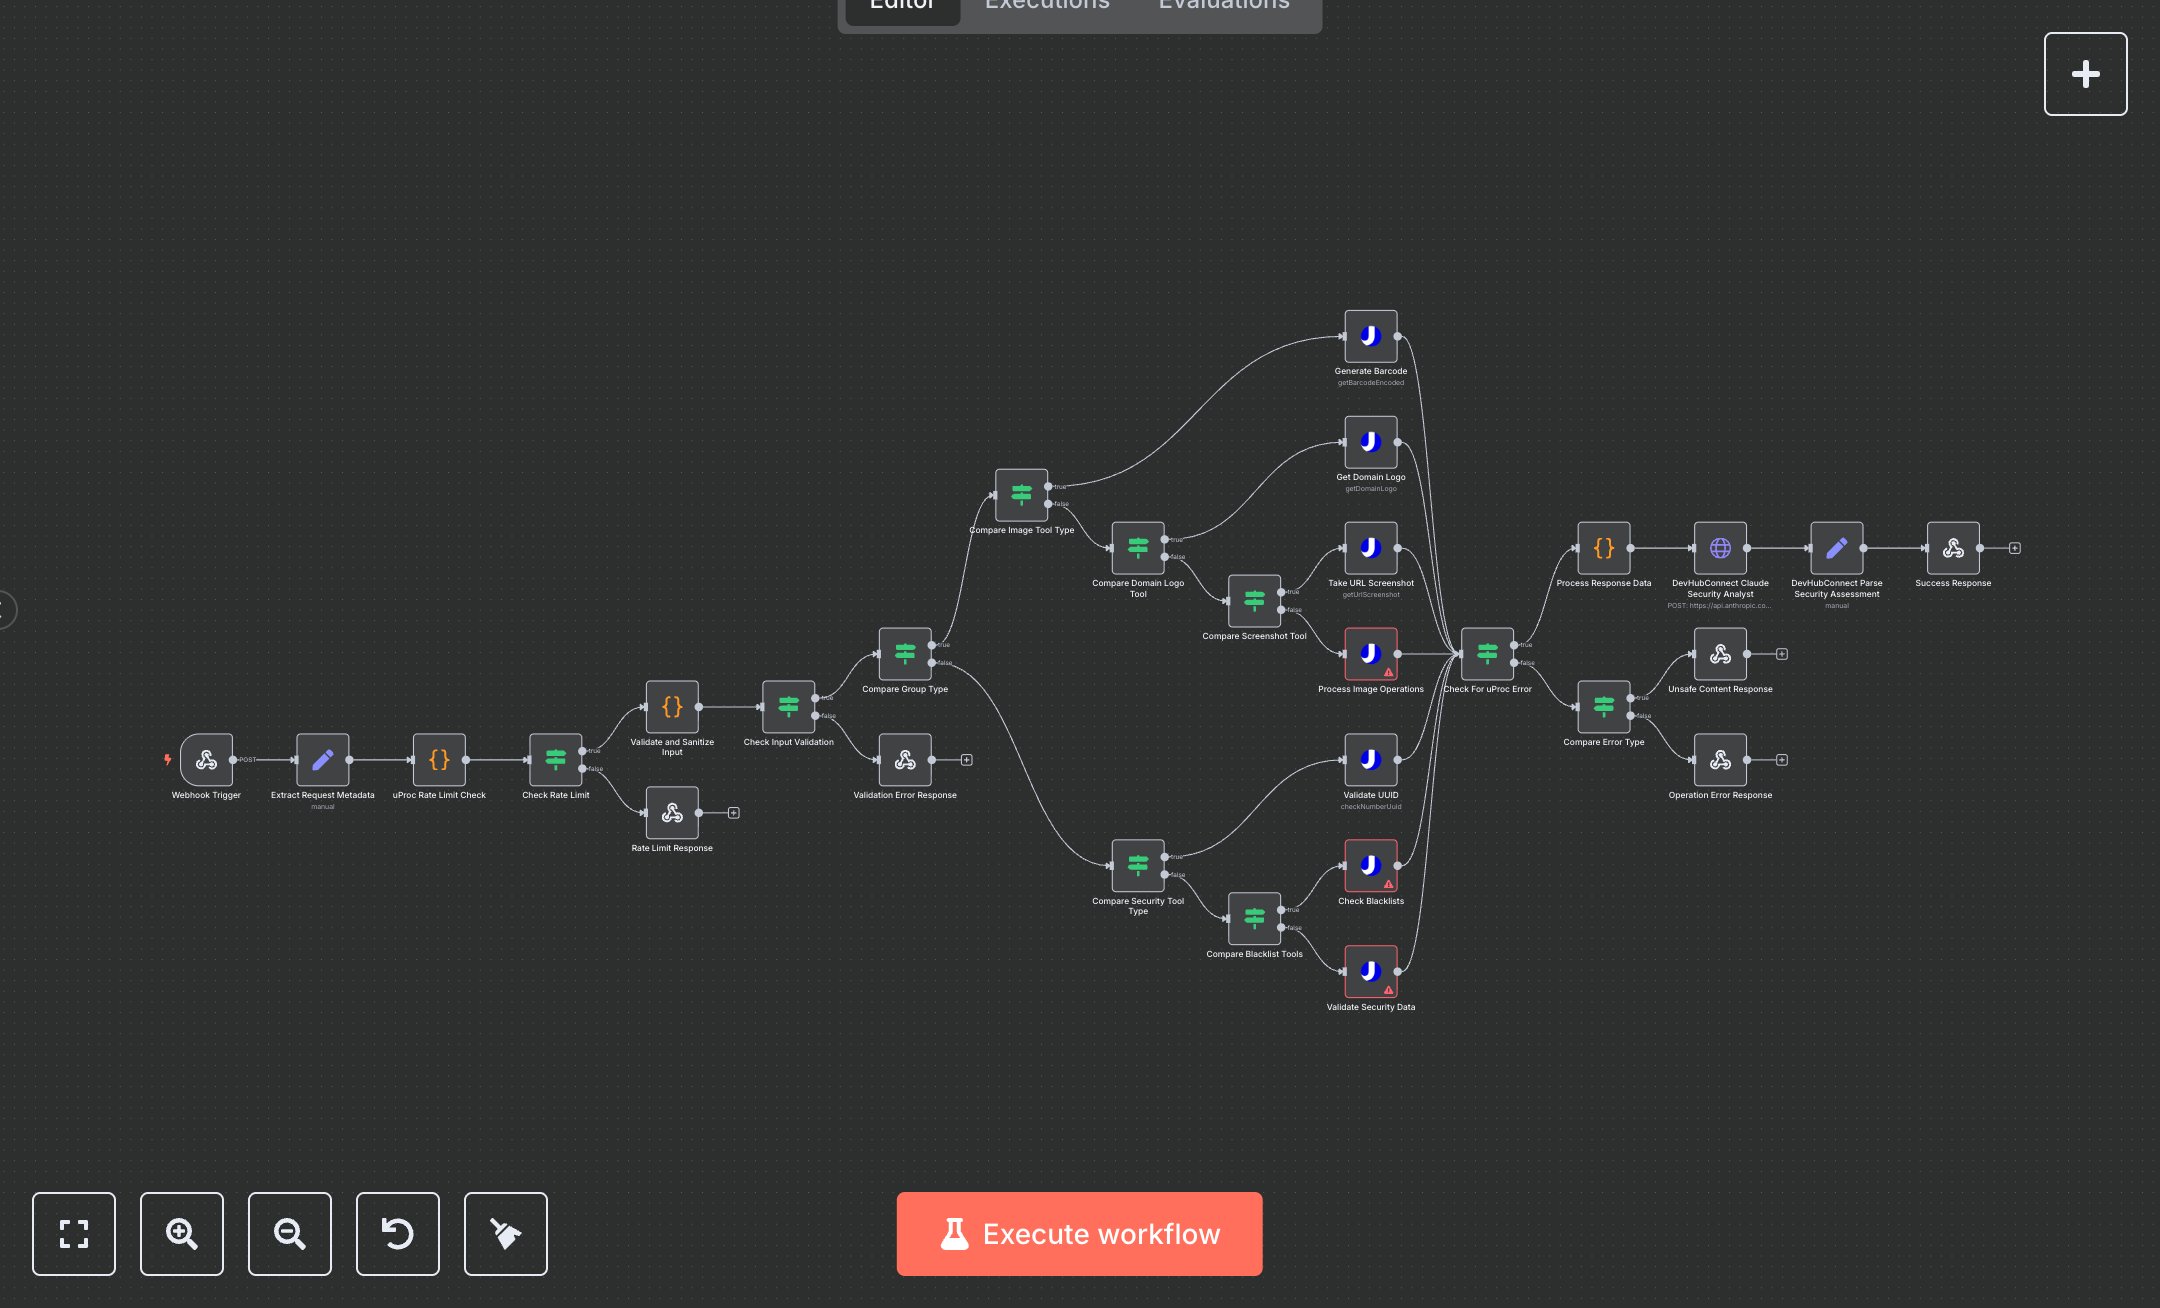This screenshot has height=1308, width=2160.
Task: Select the Process Image Operations node
Action: [x=1370, y=654]
